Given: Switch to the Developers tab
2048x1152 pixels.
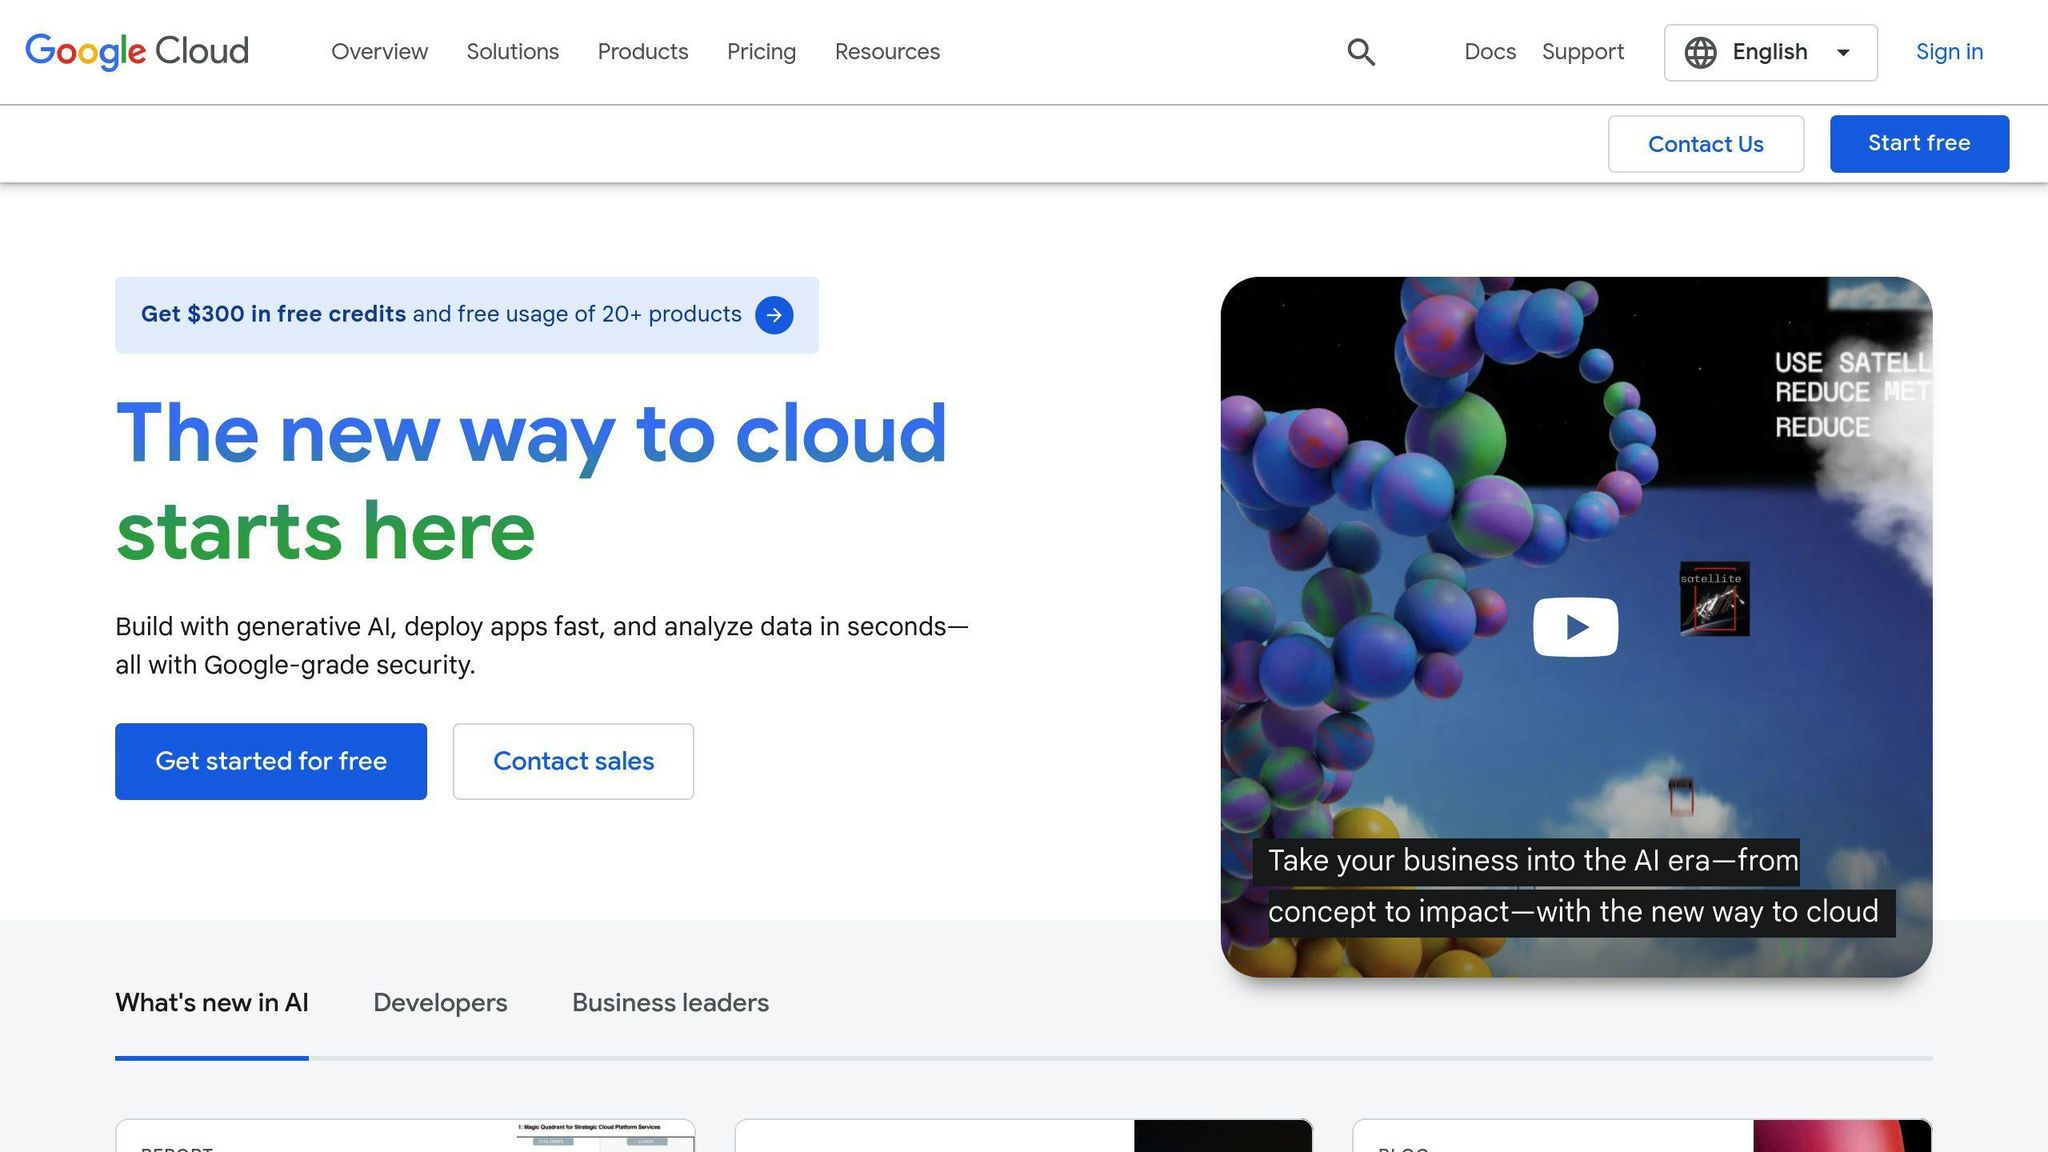Looking at the screenshot, I should pos(440,1002).
